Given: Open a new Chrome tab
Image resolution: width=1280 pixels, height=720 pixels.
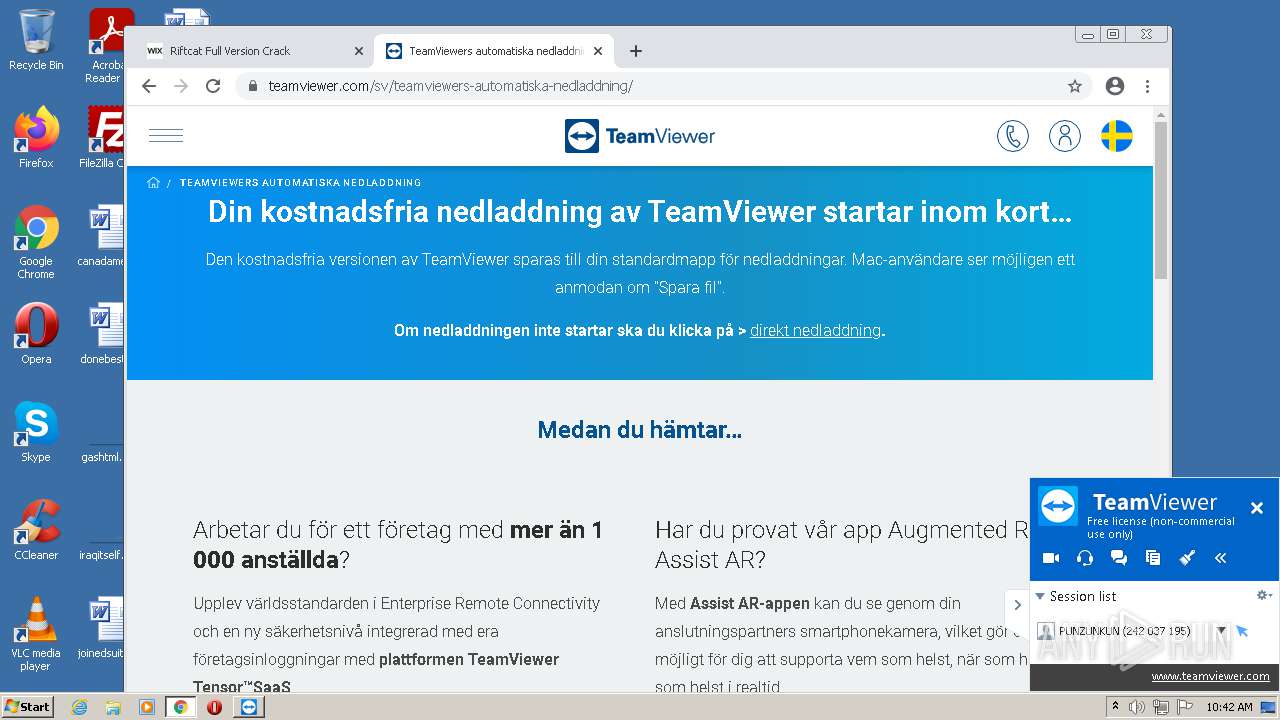Looking at the screenshot, I should pyautogui.click(x=636, y=51).
